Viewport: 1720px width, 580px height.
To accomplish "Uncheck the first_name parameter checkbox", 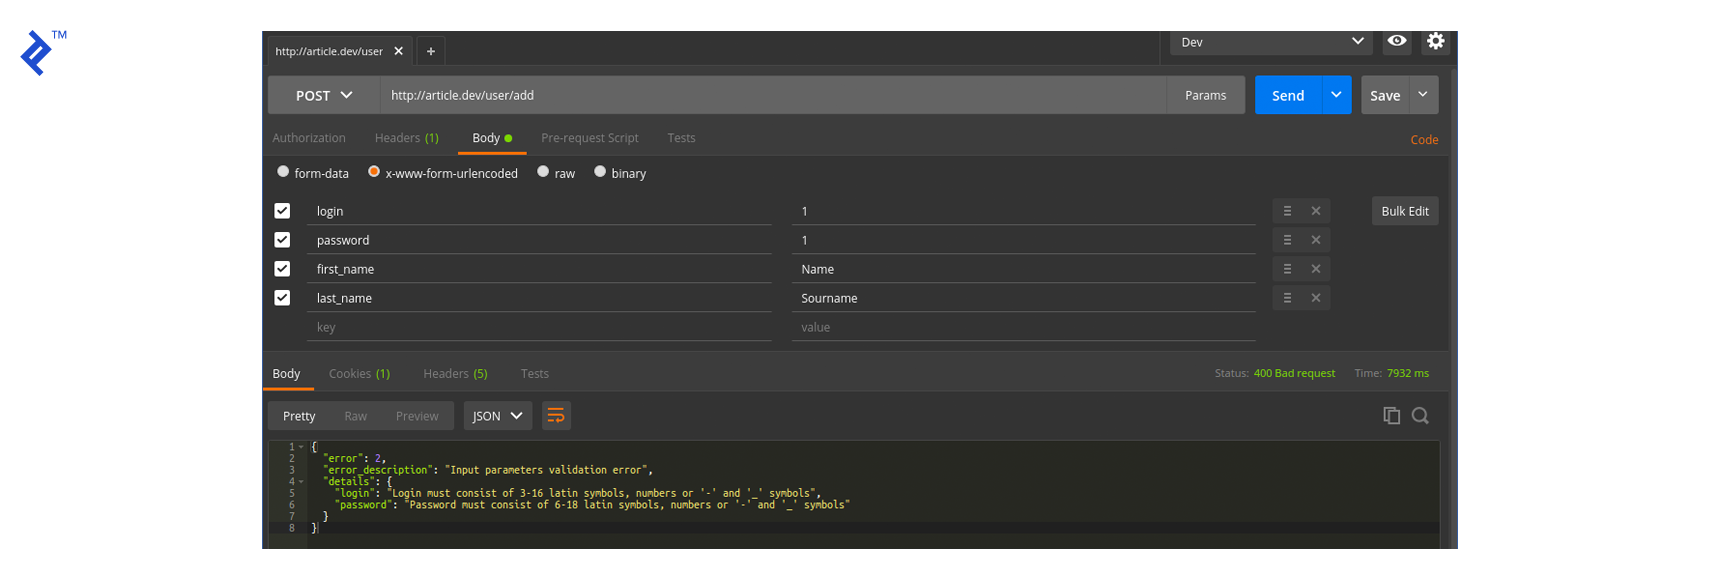I will click(x=282, y=269).
